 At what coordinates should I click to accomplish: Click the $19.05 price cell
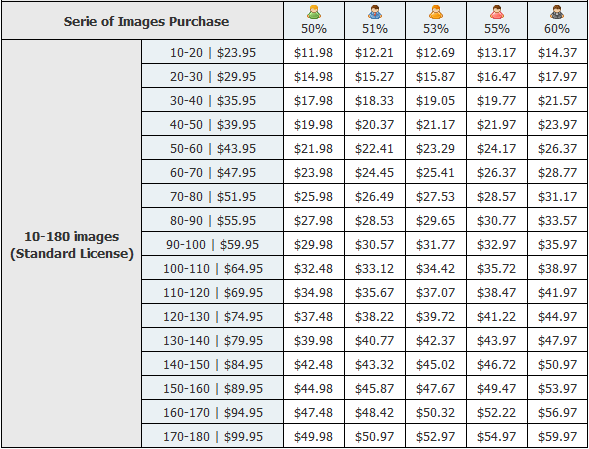[x=435, y=100]
